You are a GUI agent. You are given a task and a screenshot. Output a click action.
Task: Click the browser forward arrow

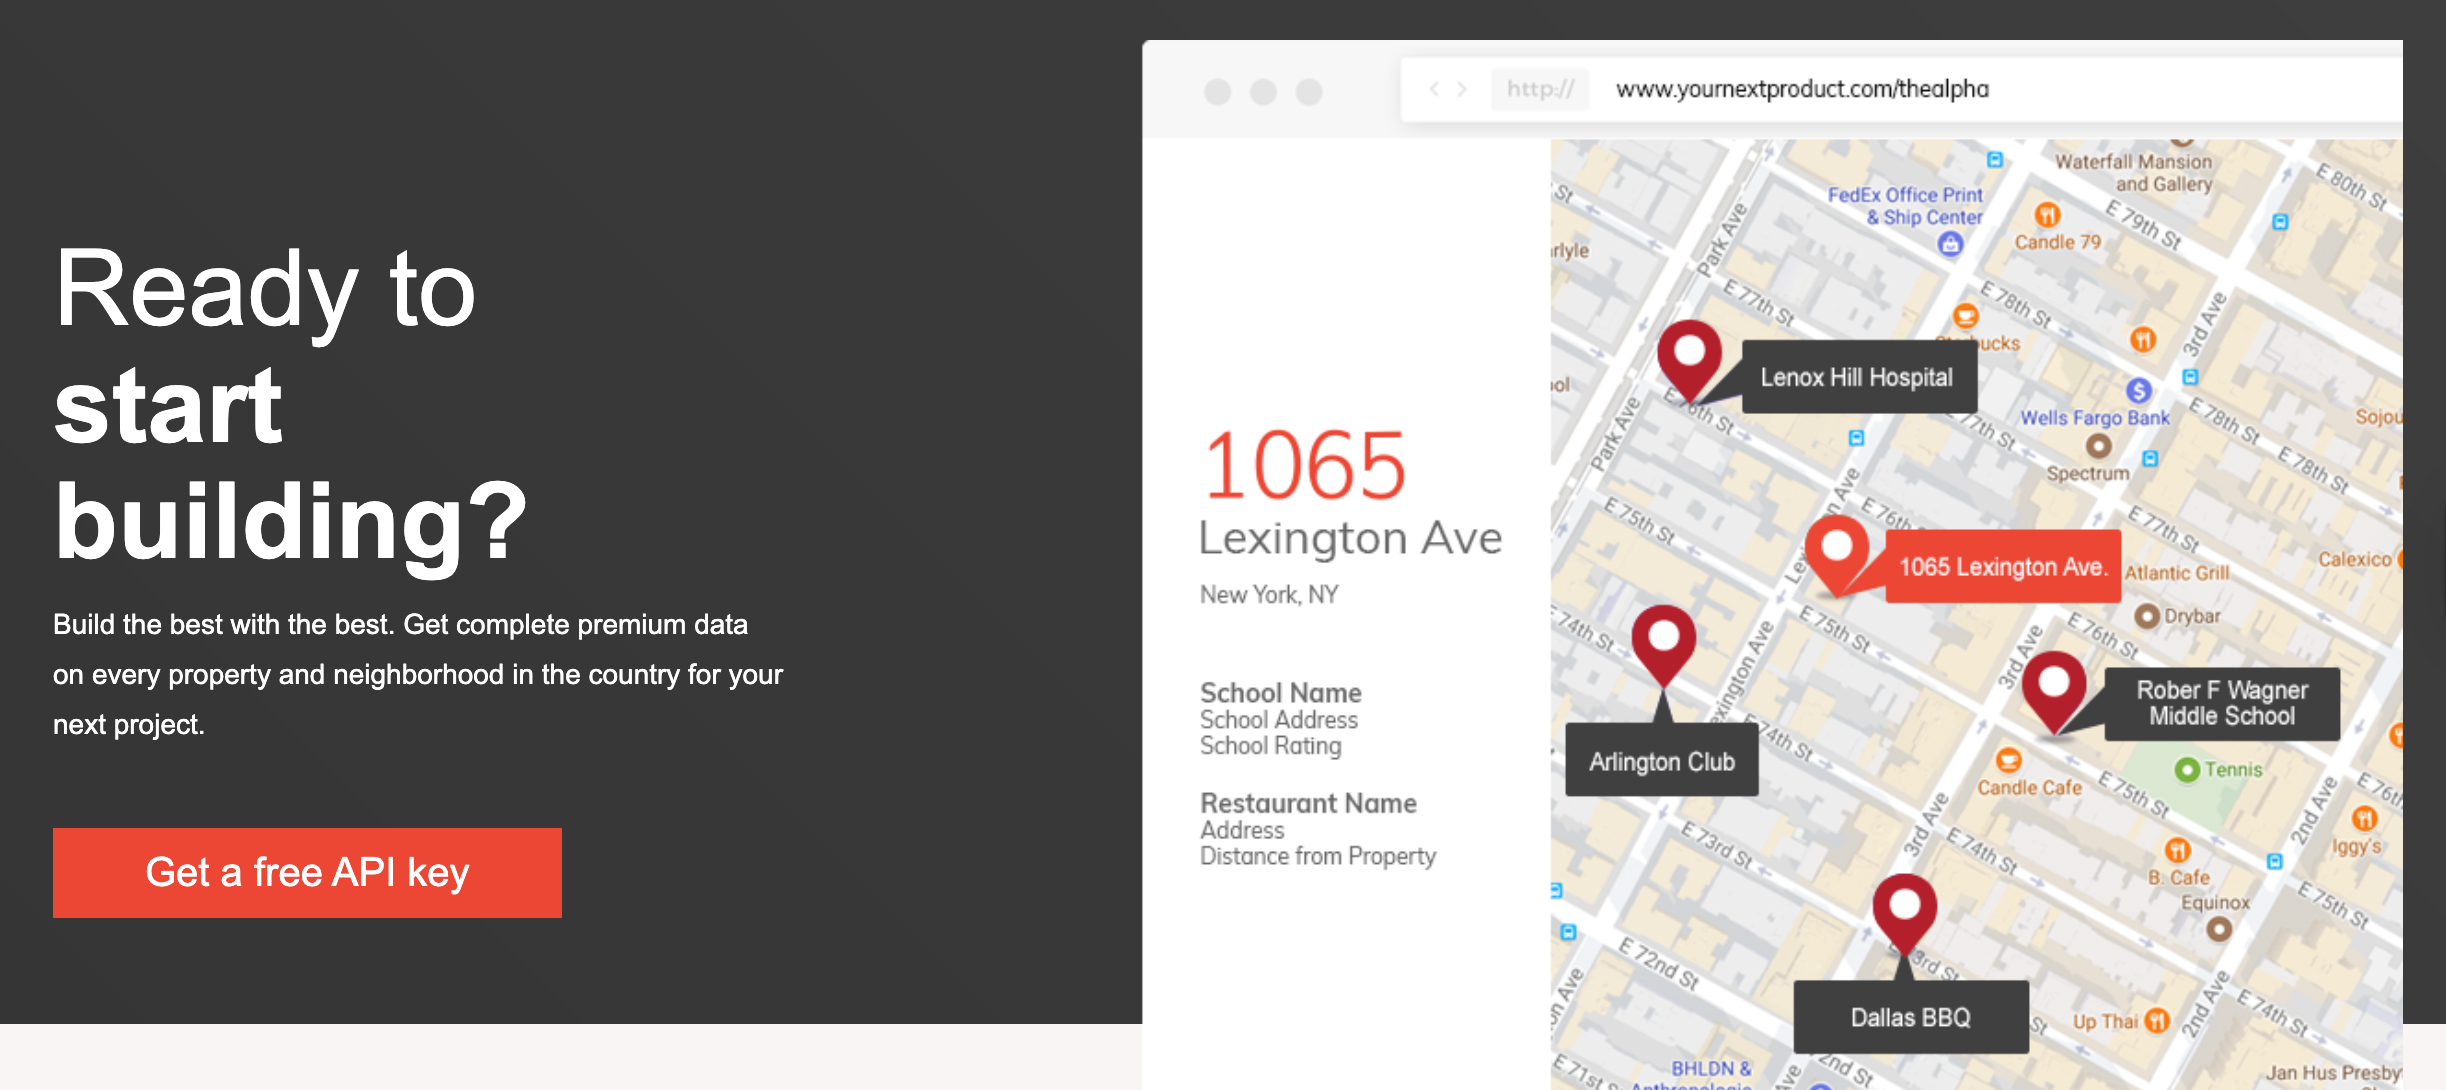point(1462,89)
